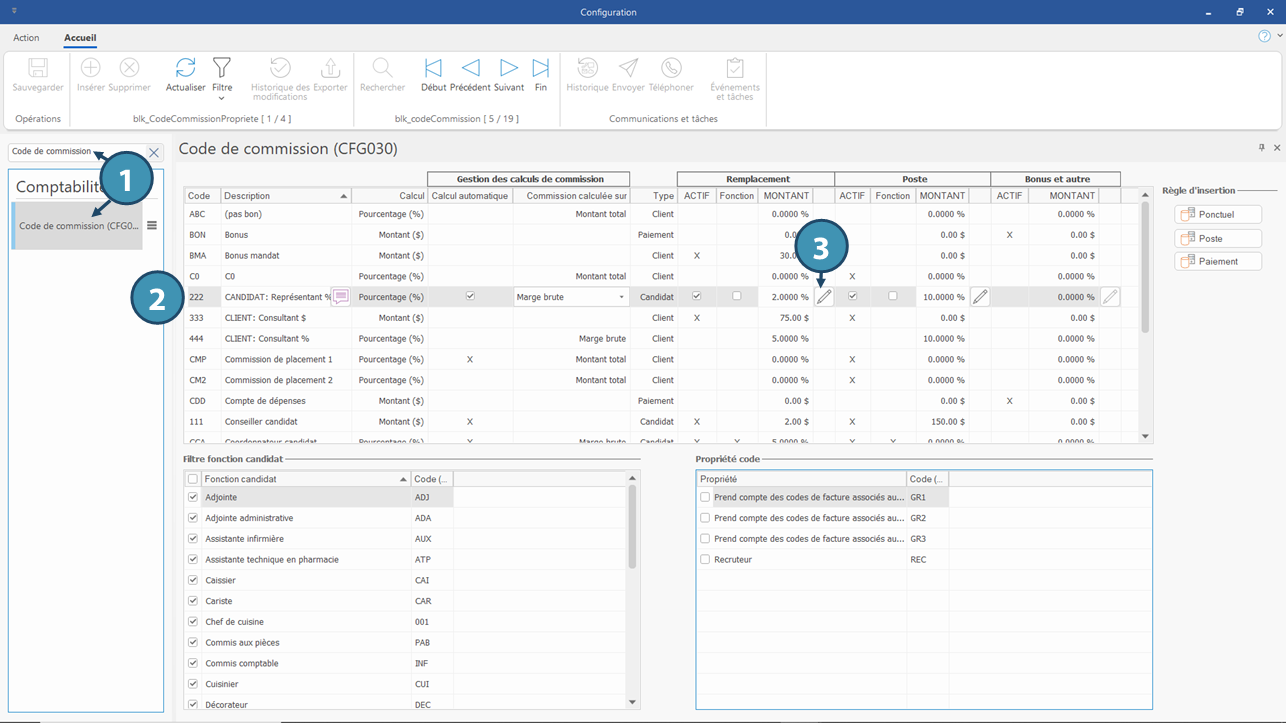This screenshot has width=1286, height=723.
Task: Uncheck the Adjointe fonction candidat checkbox
Action: [193, 497]
